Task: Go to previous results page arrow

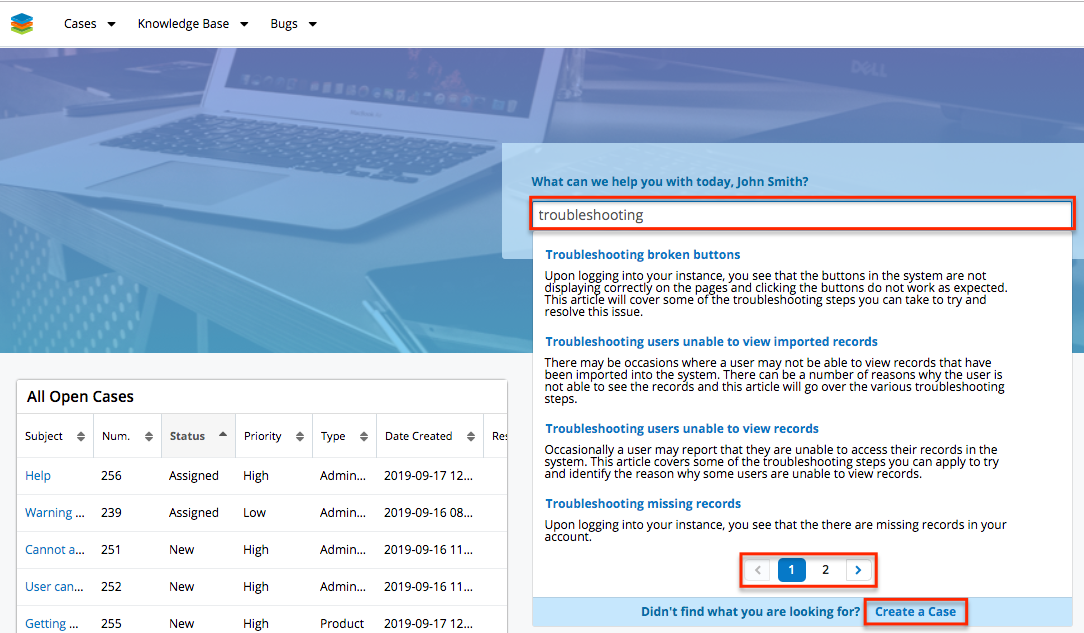Action: click(758, 570)
